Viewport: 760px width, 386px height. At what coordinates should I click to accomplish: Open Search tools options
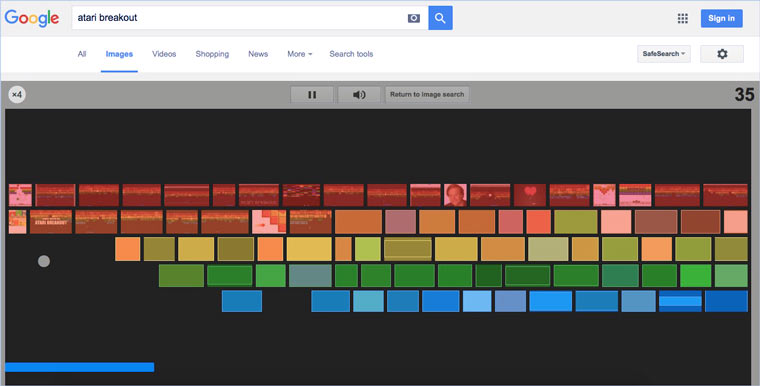351,54
